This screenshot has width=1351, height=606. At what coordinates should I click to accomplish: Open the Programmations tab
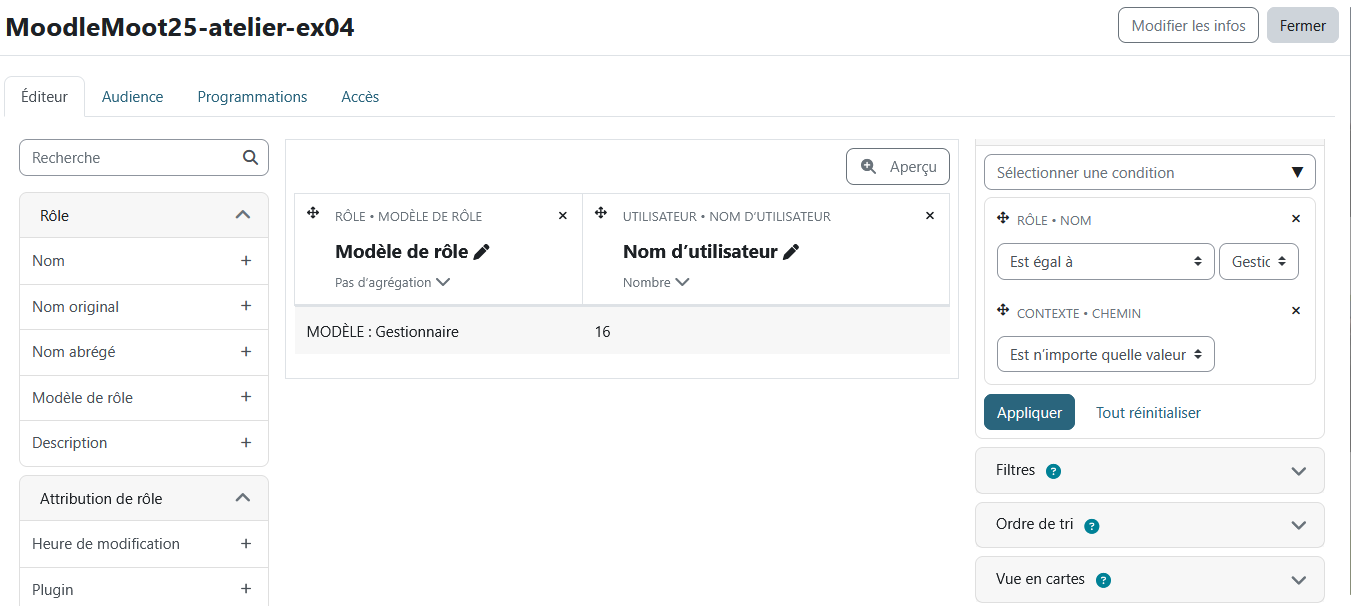pyautogui.click(x=252, y=96)
